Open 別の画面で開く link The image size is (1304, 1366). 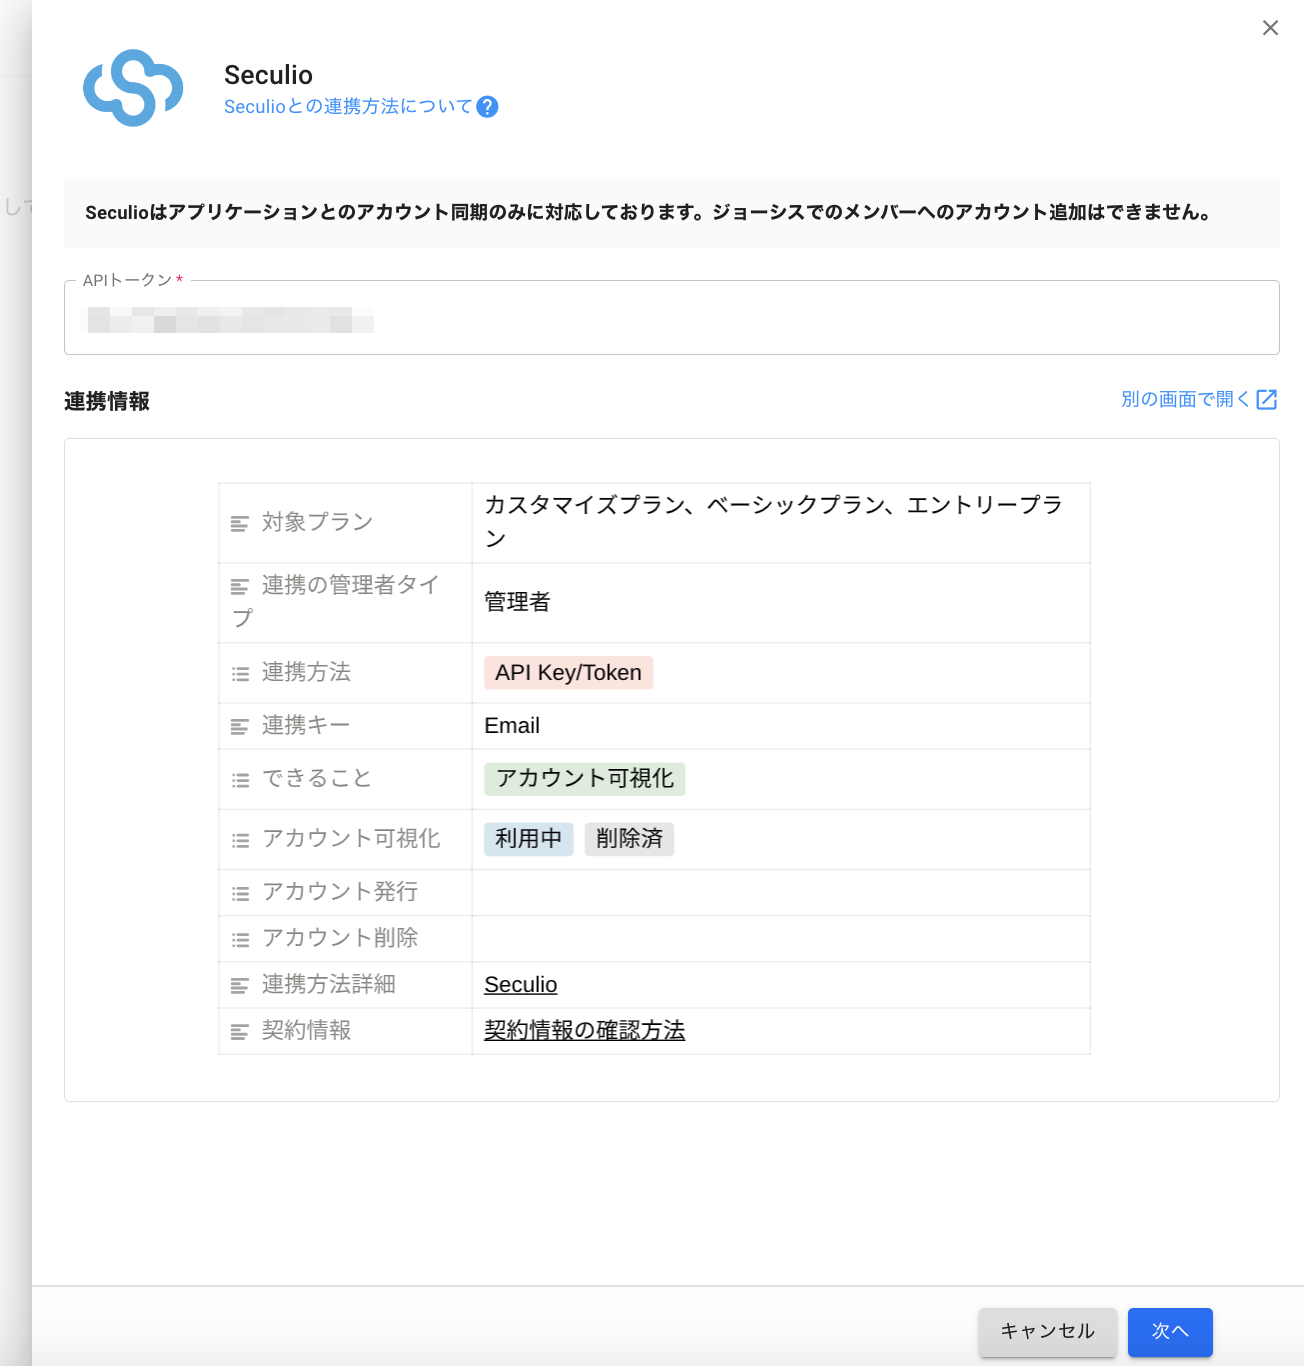1185,400
